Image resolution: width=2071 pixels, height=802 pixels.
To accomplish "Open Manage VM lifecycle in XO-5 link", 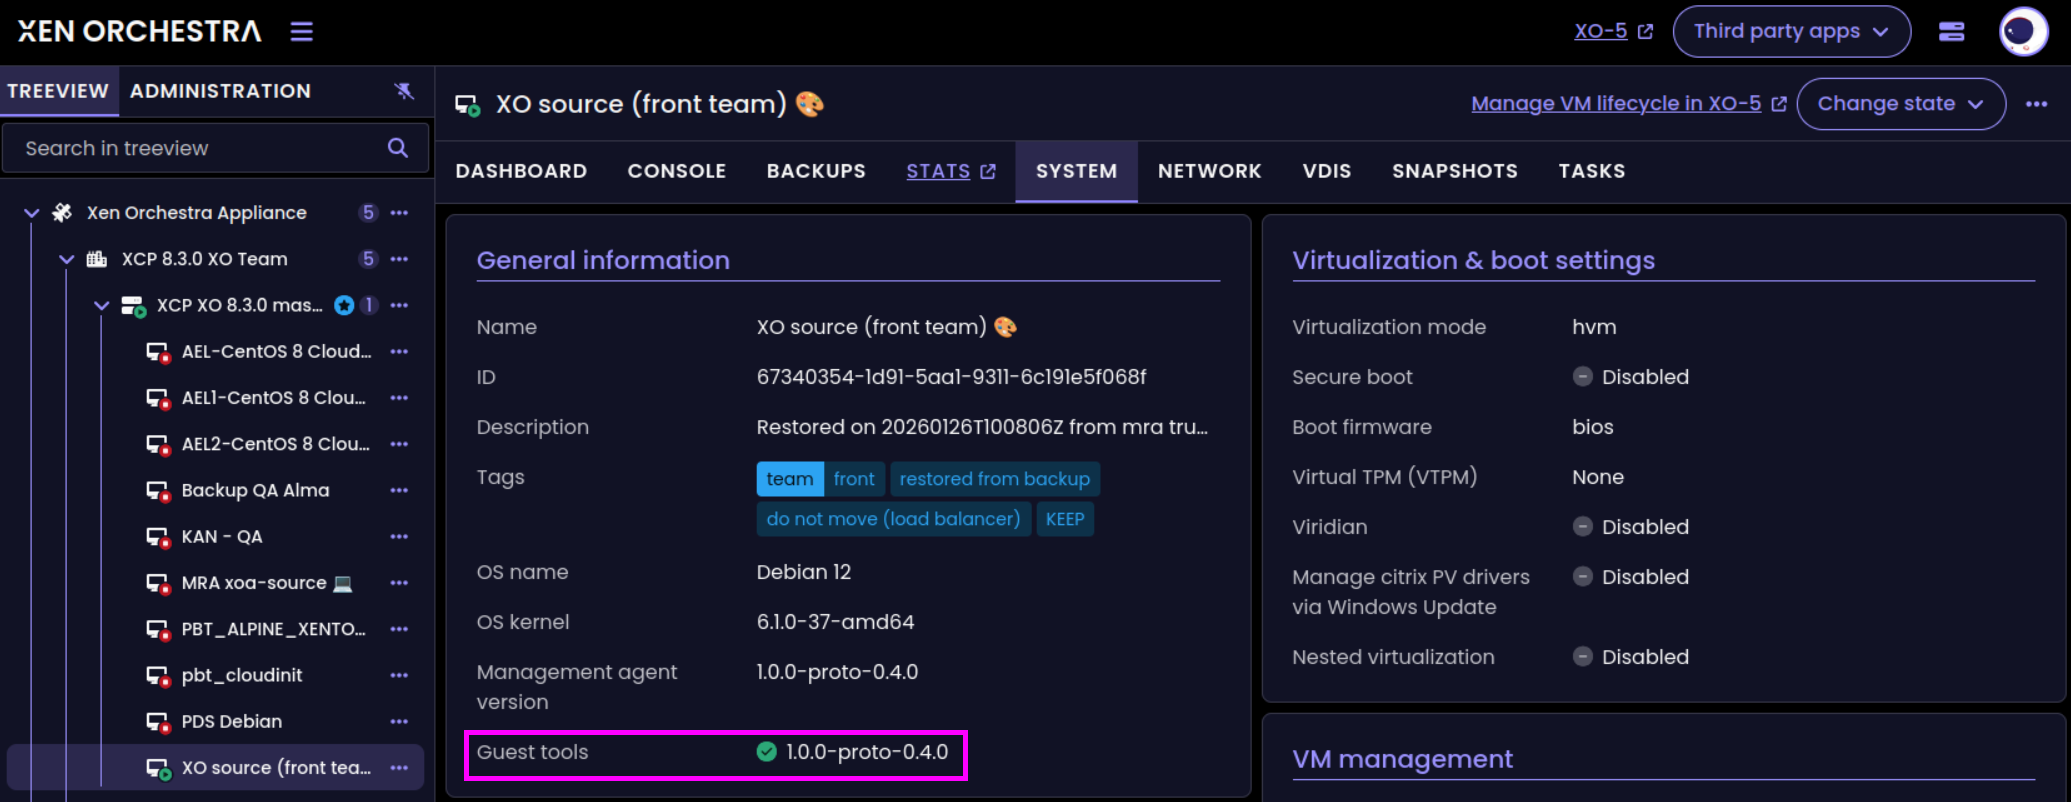I will [x=1628, y=104].
